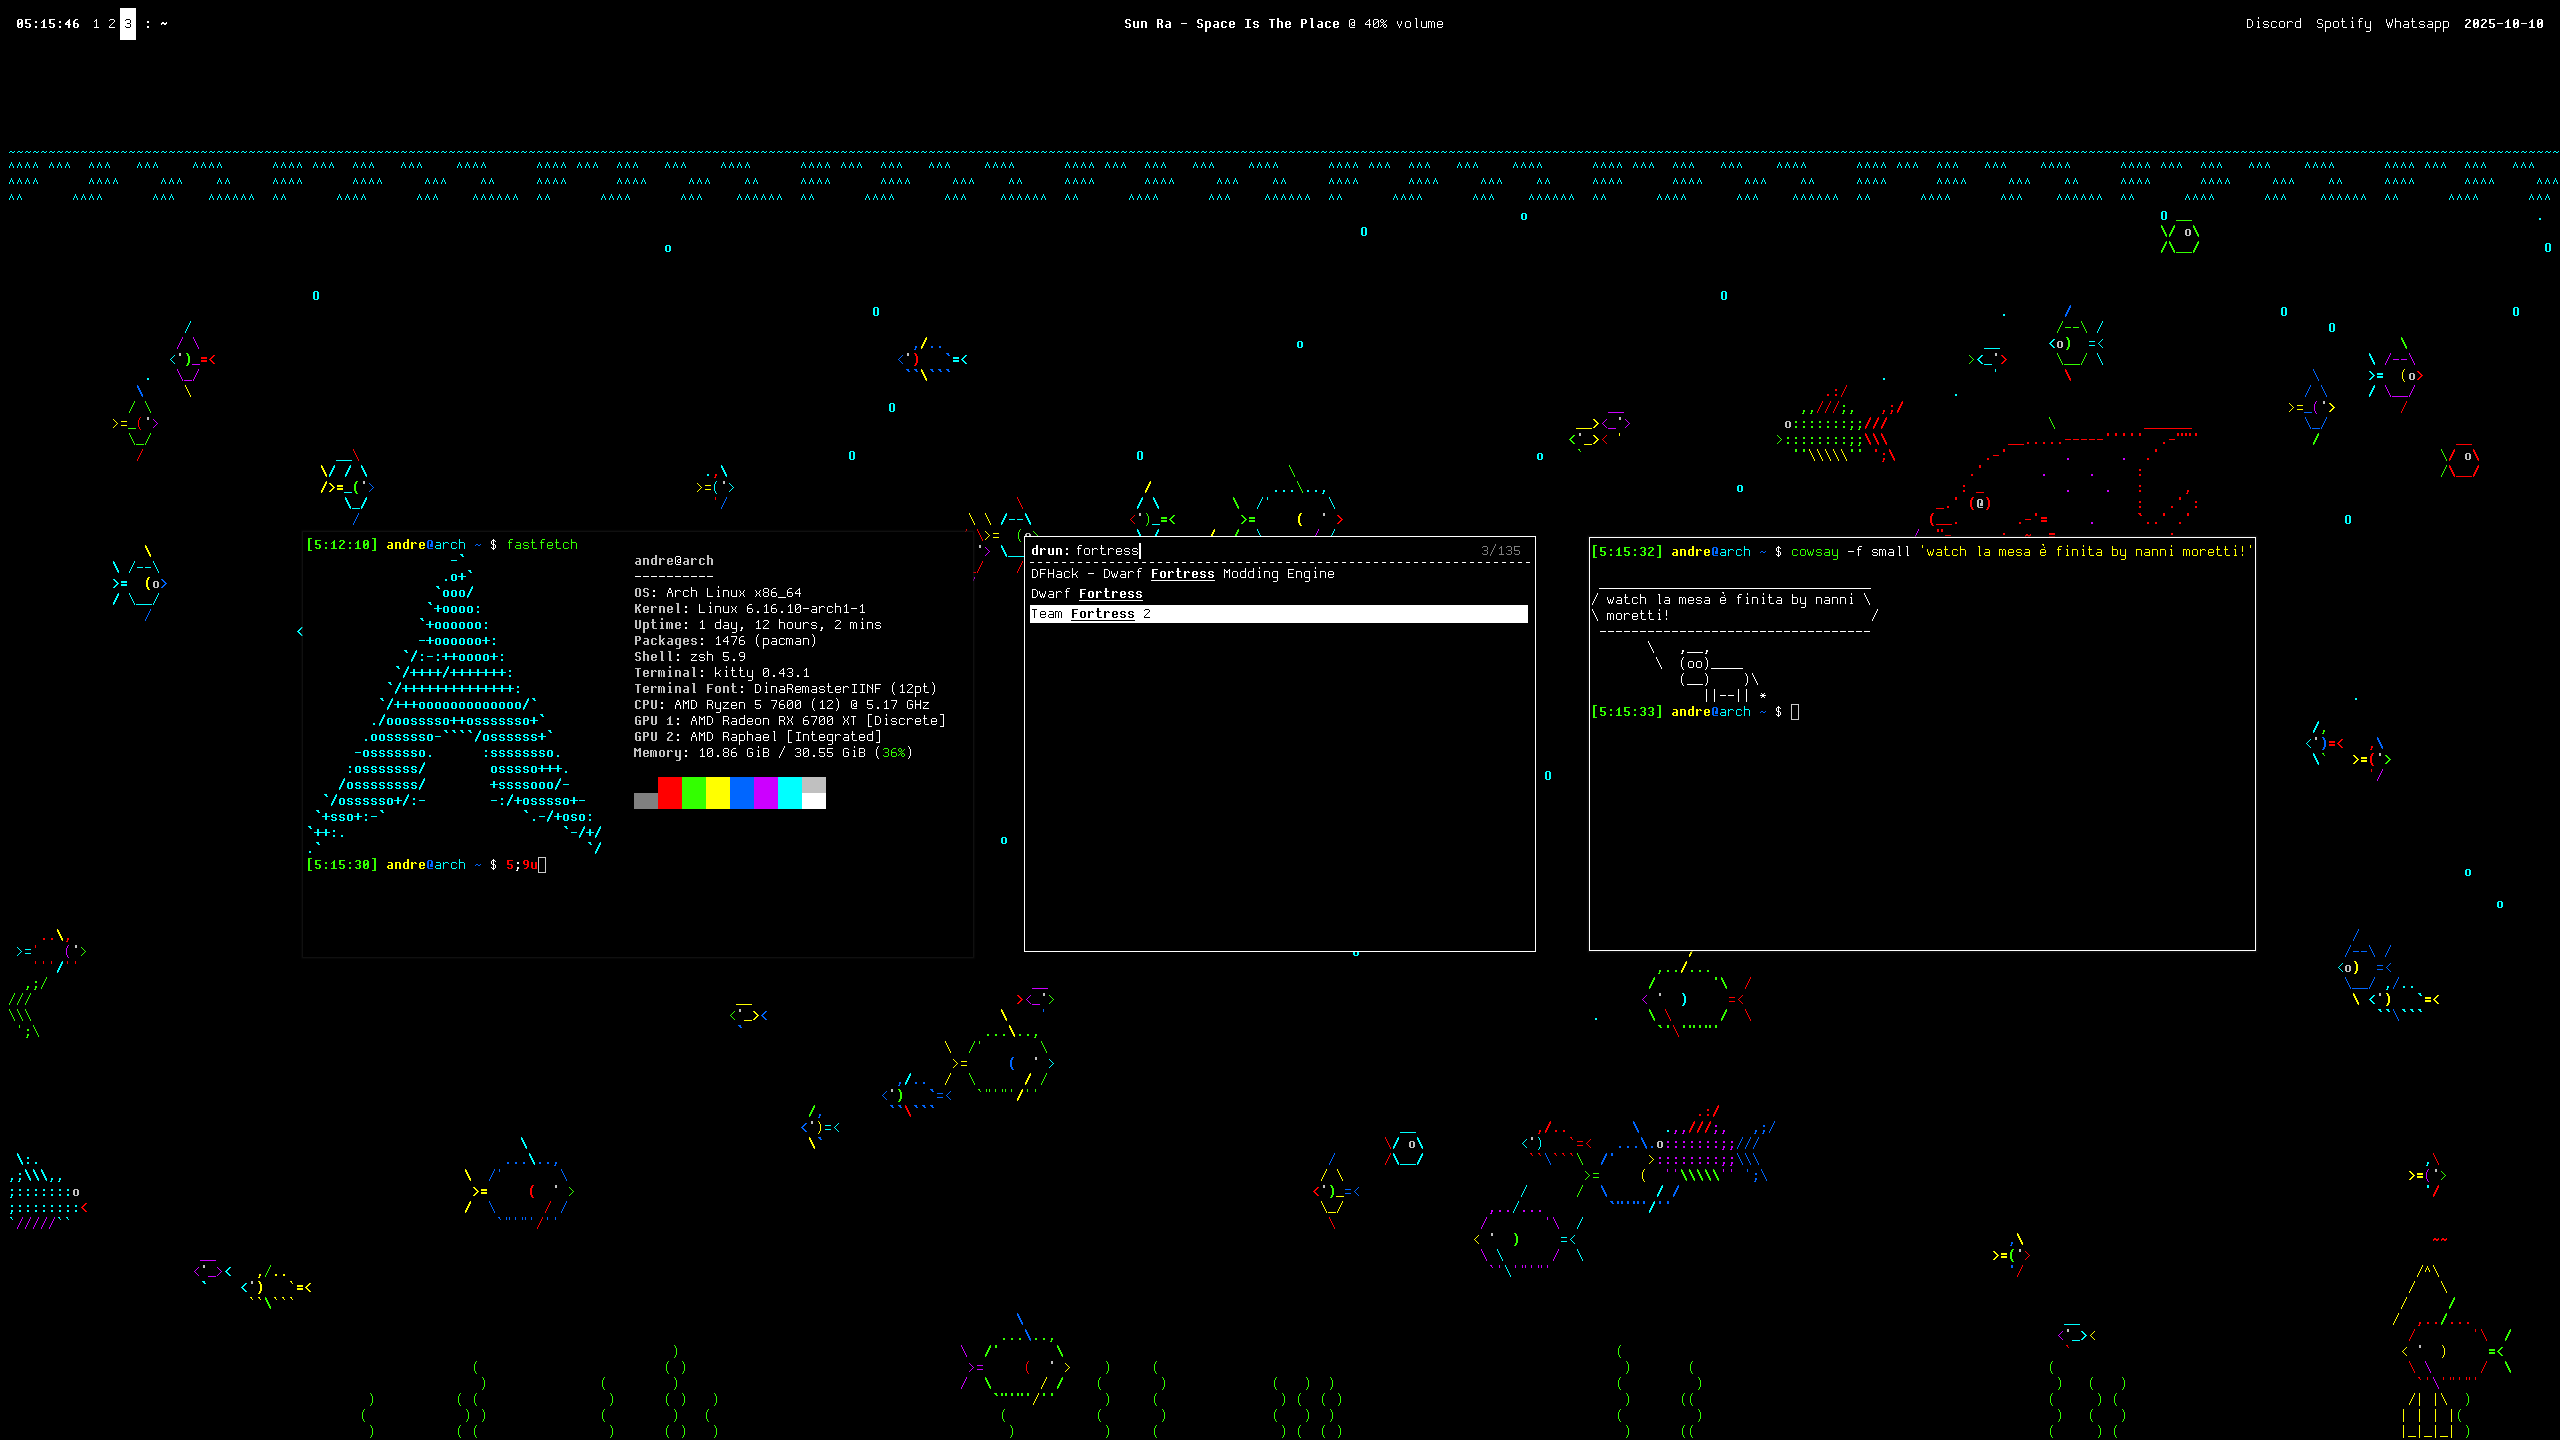The width and height of the screenshot is (2560, 1440).
Task: Open Whatsapp from the top bar
Action: [2417, 24]
